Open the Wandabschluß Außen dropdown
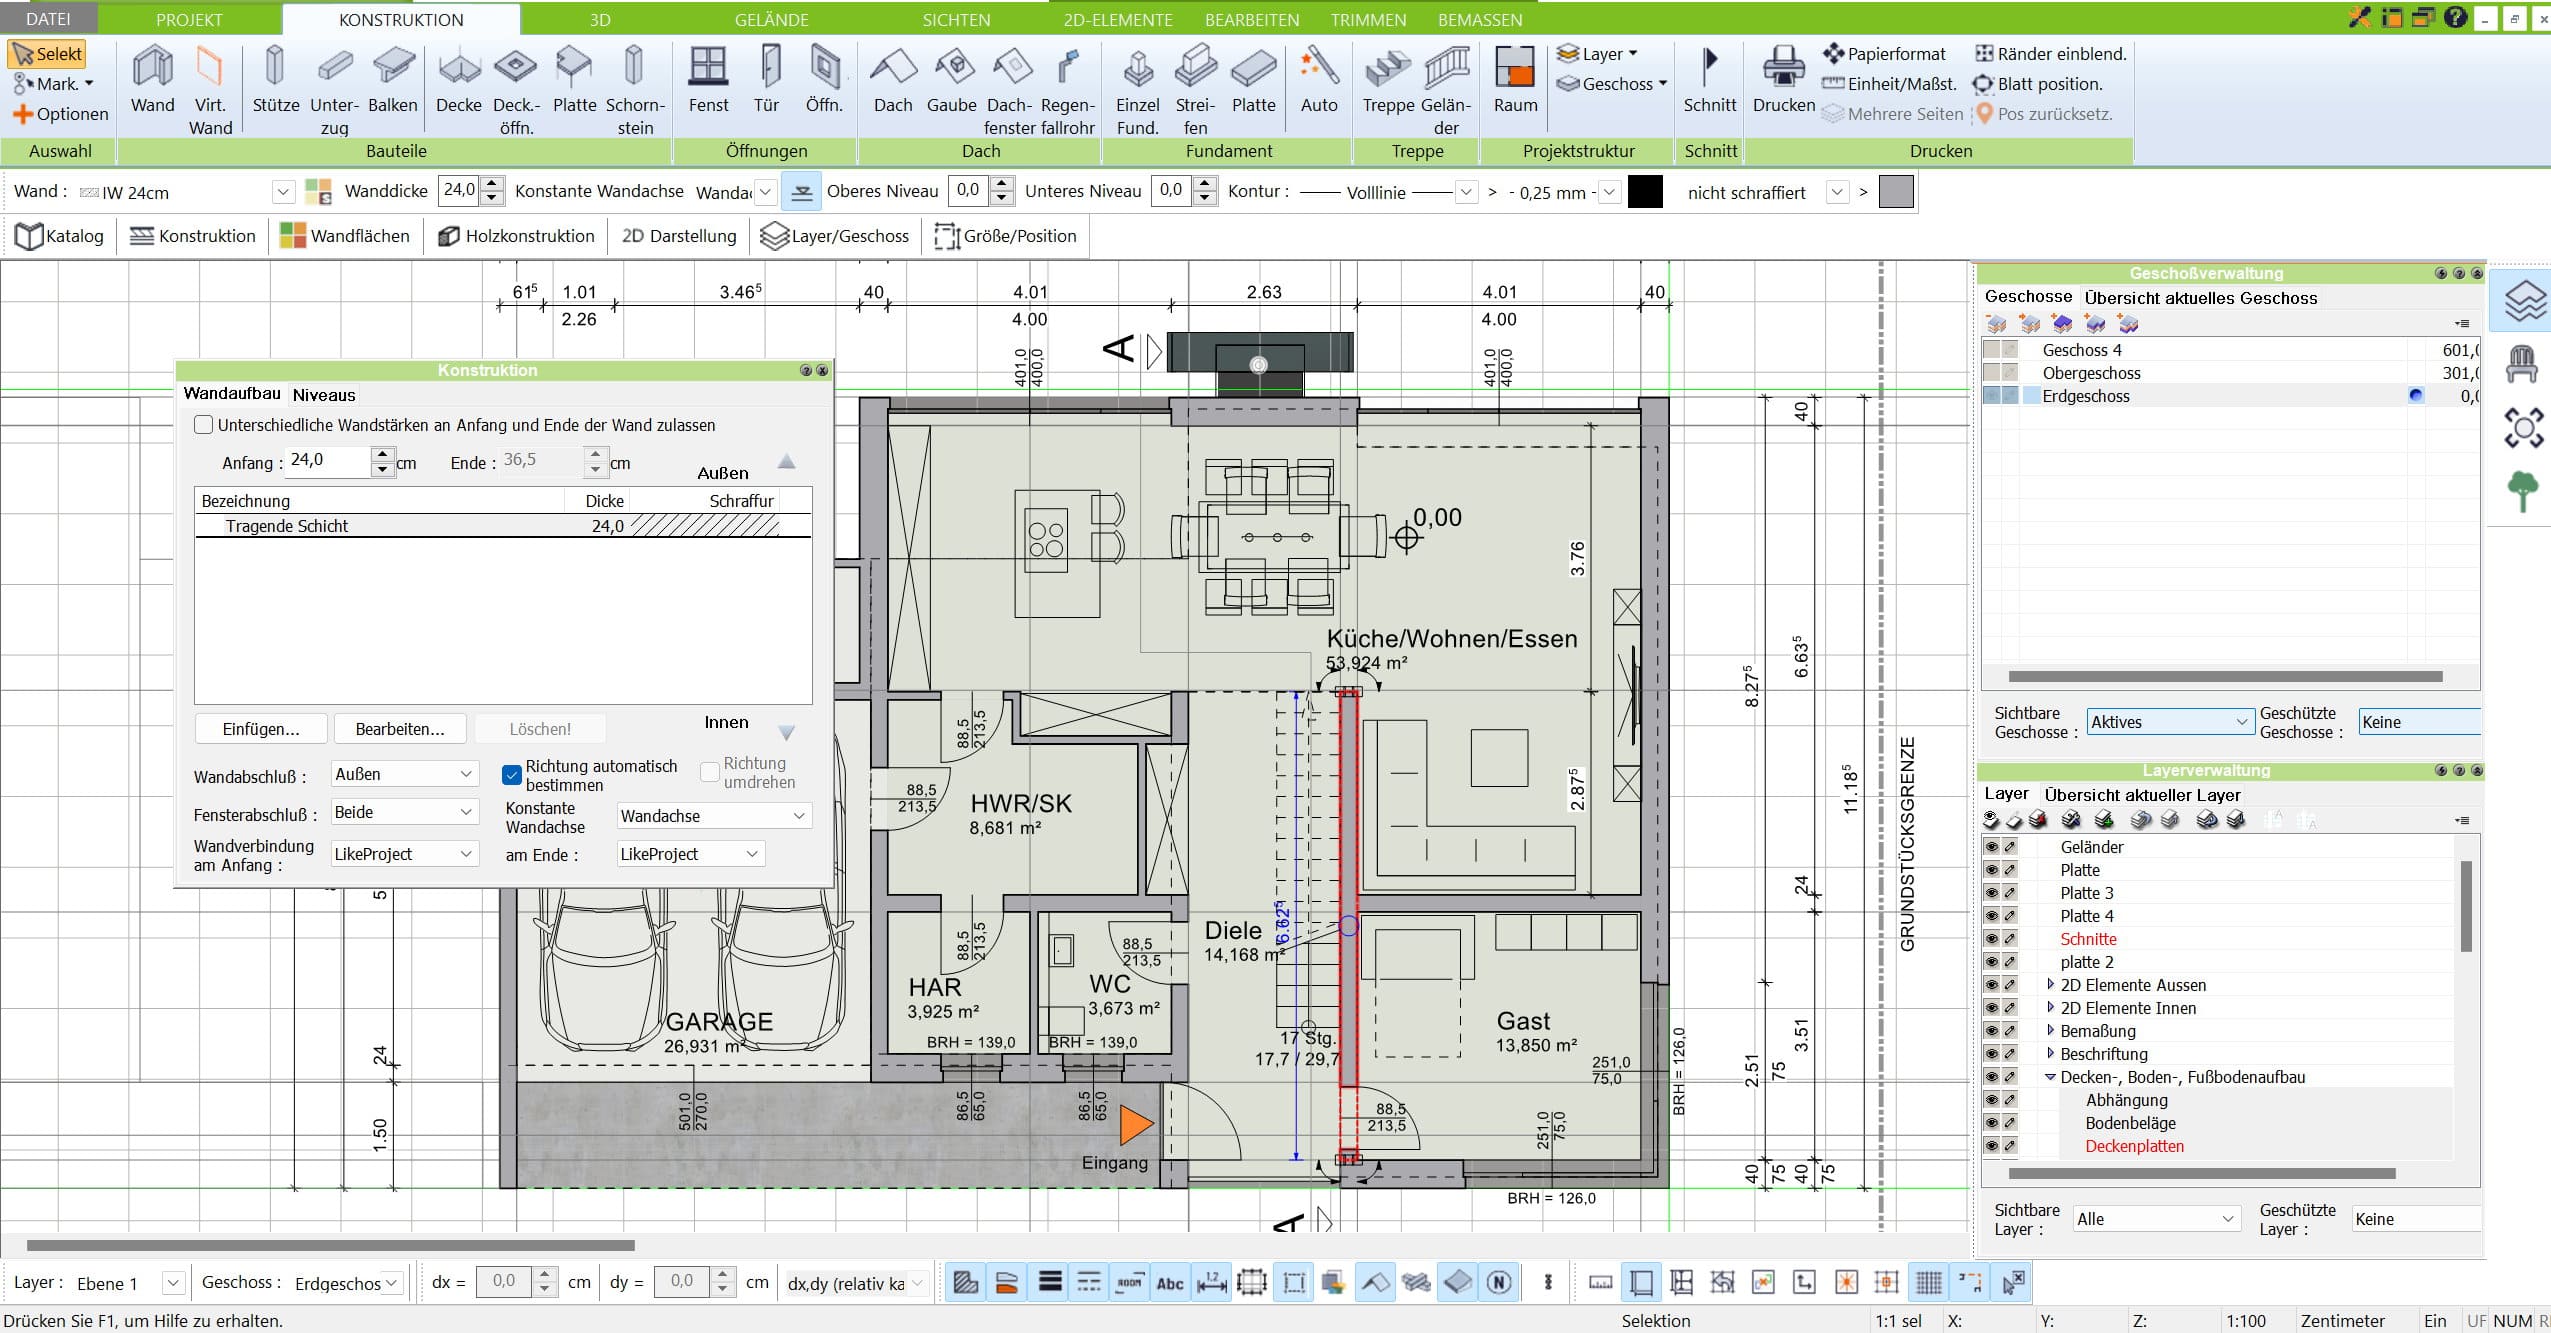This screenshot has width=2551, height=1333. tap(404, 774)
